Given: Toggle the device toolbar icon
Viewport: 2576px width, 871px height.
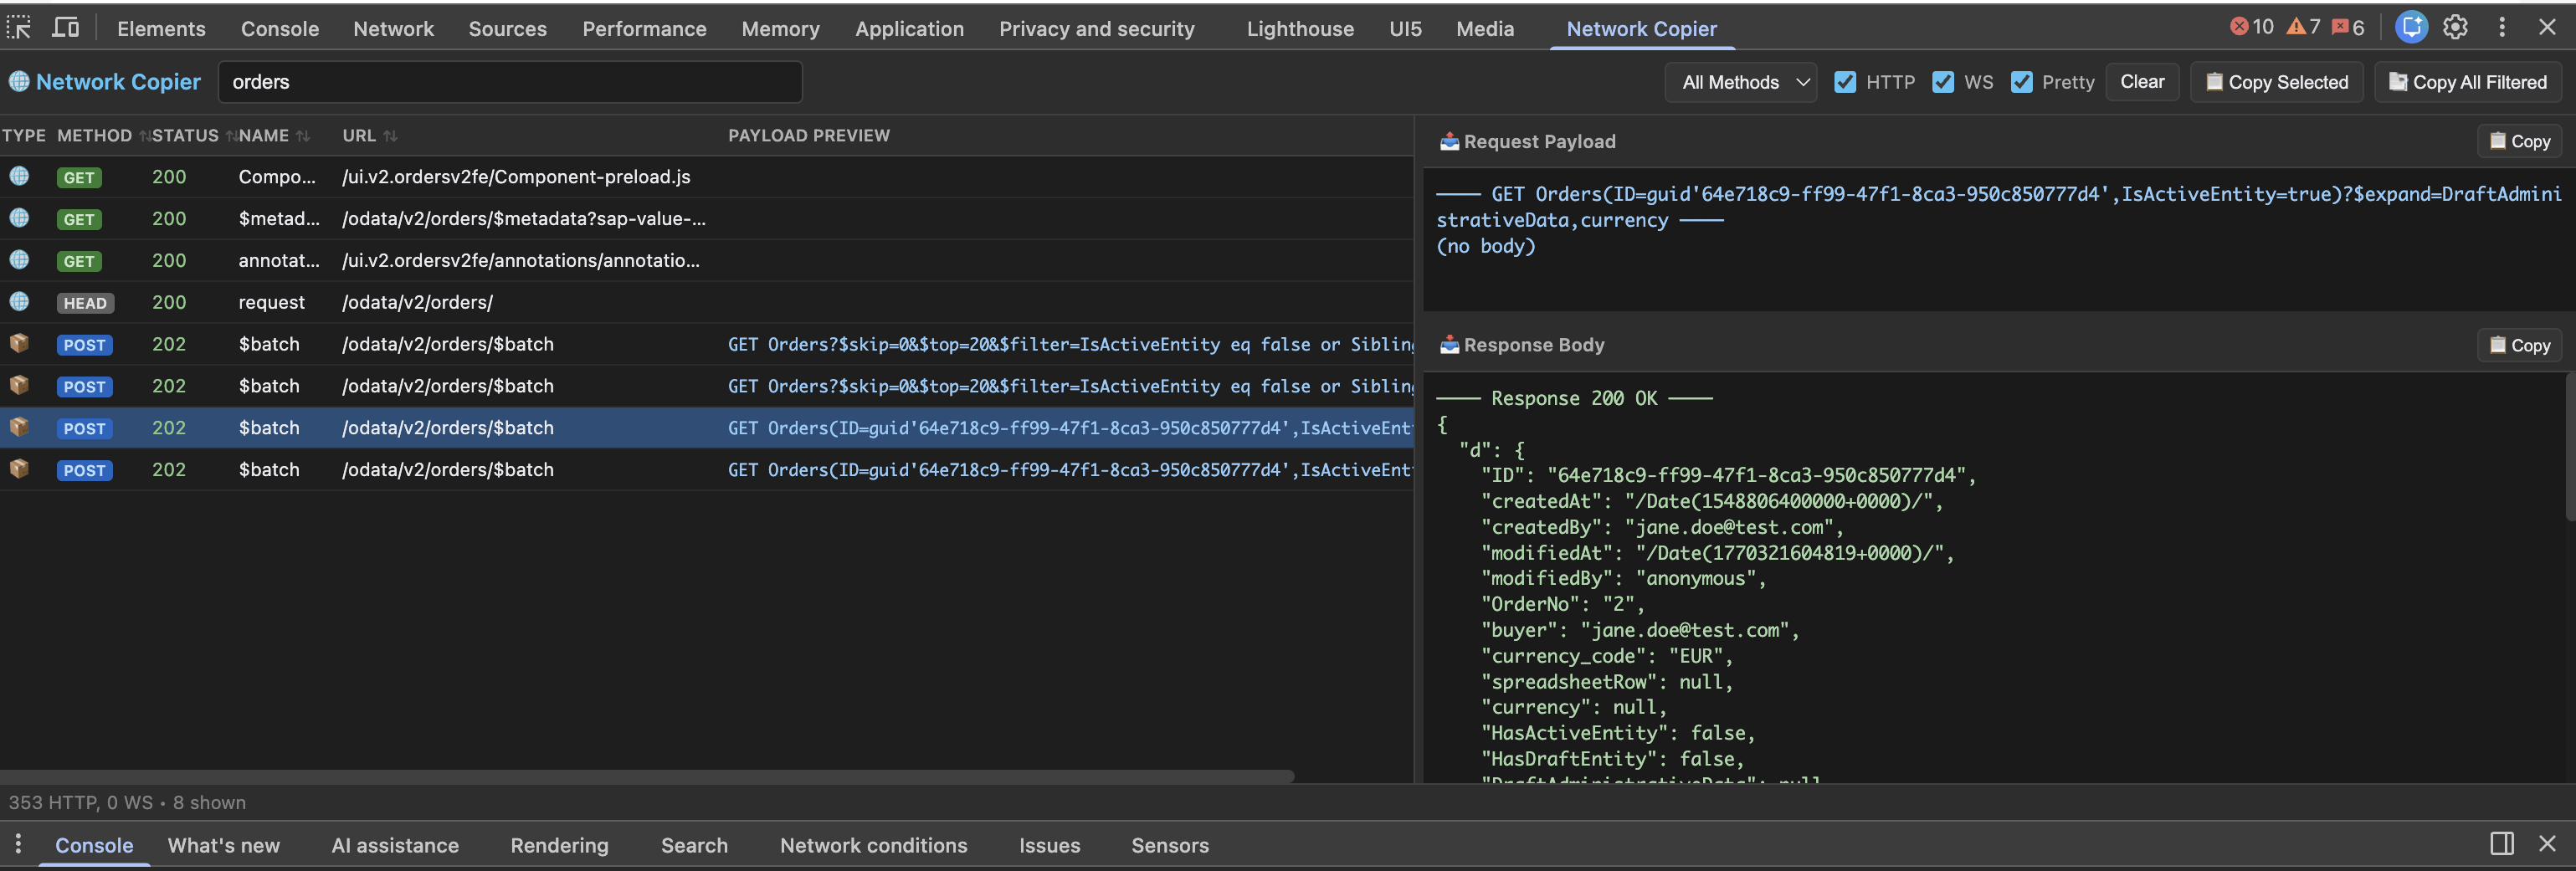Looking at the screenshot, I should click(65, 28).
